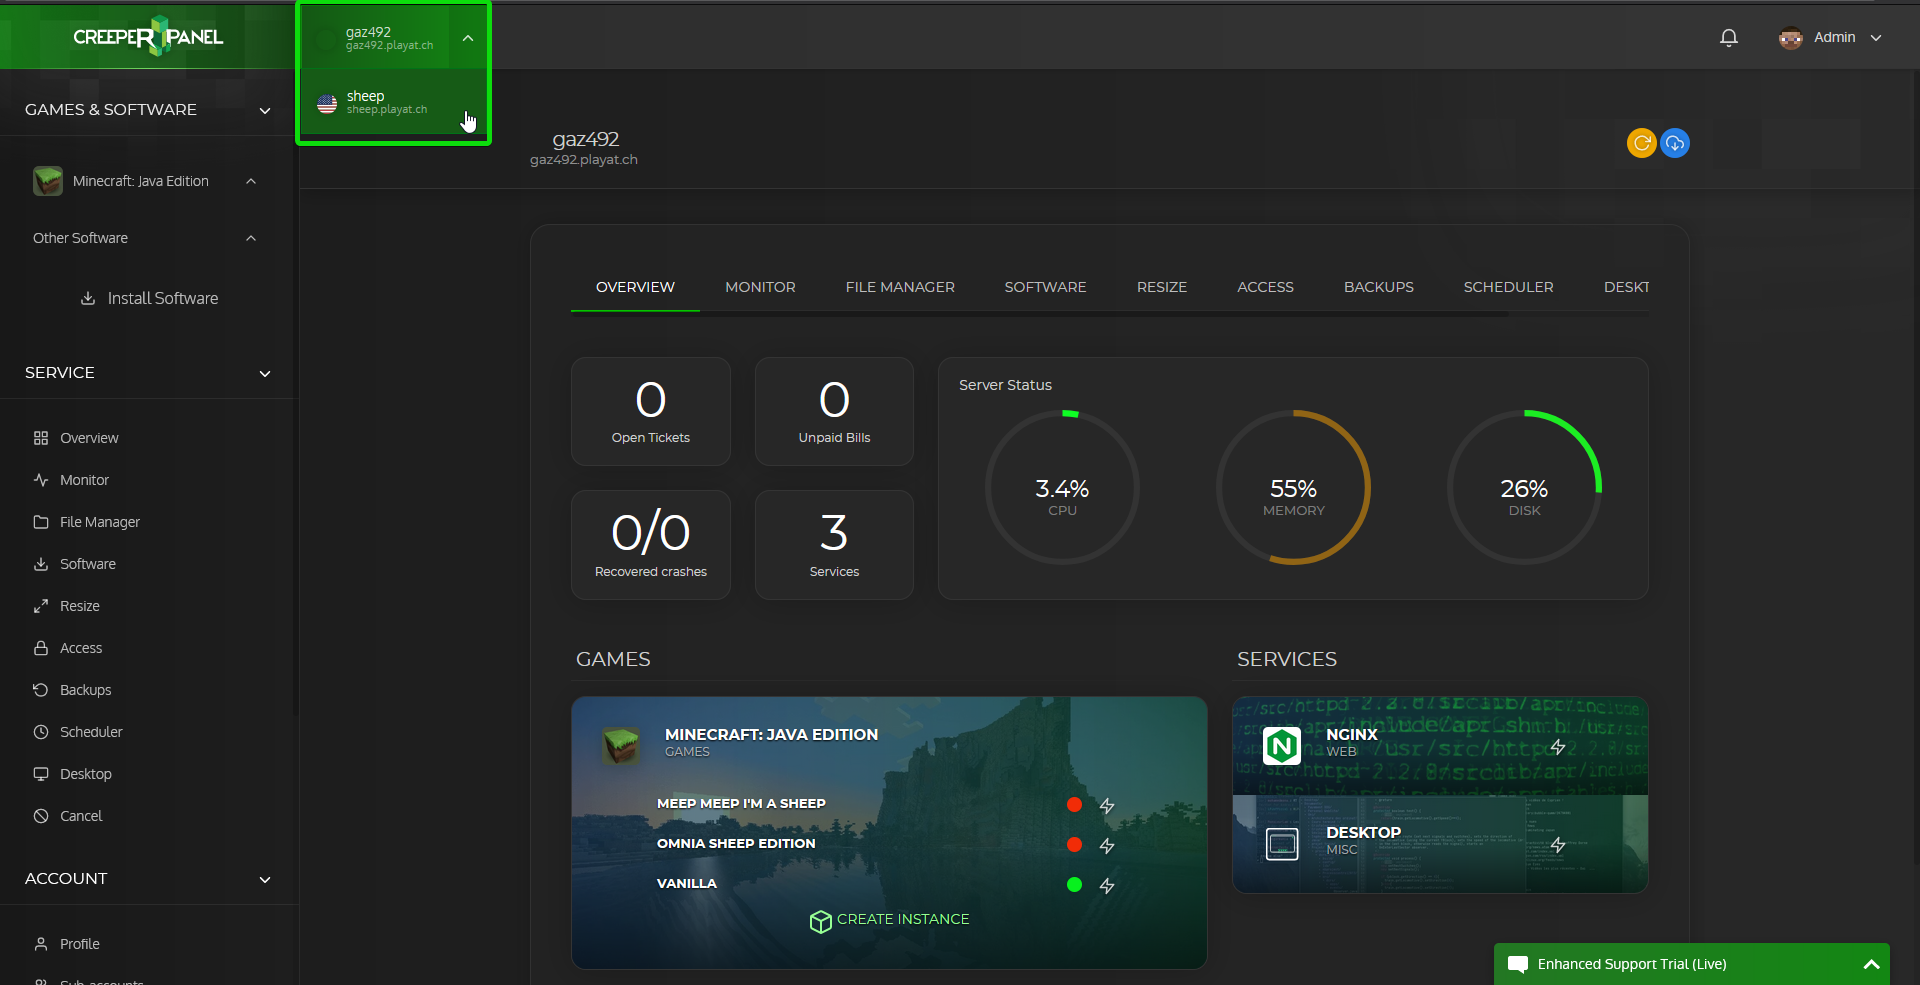Switch to the Monitor tab
Screen dimensions: 1920x985
coord(760,287)
